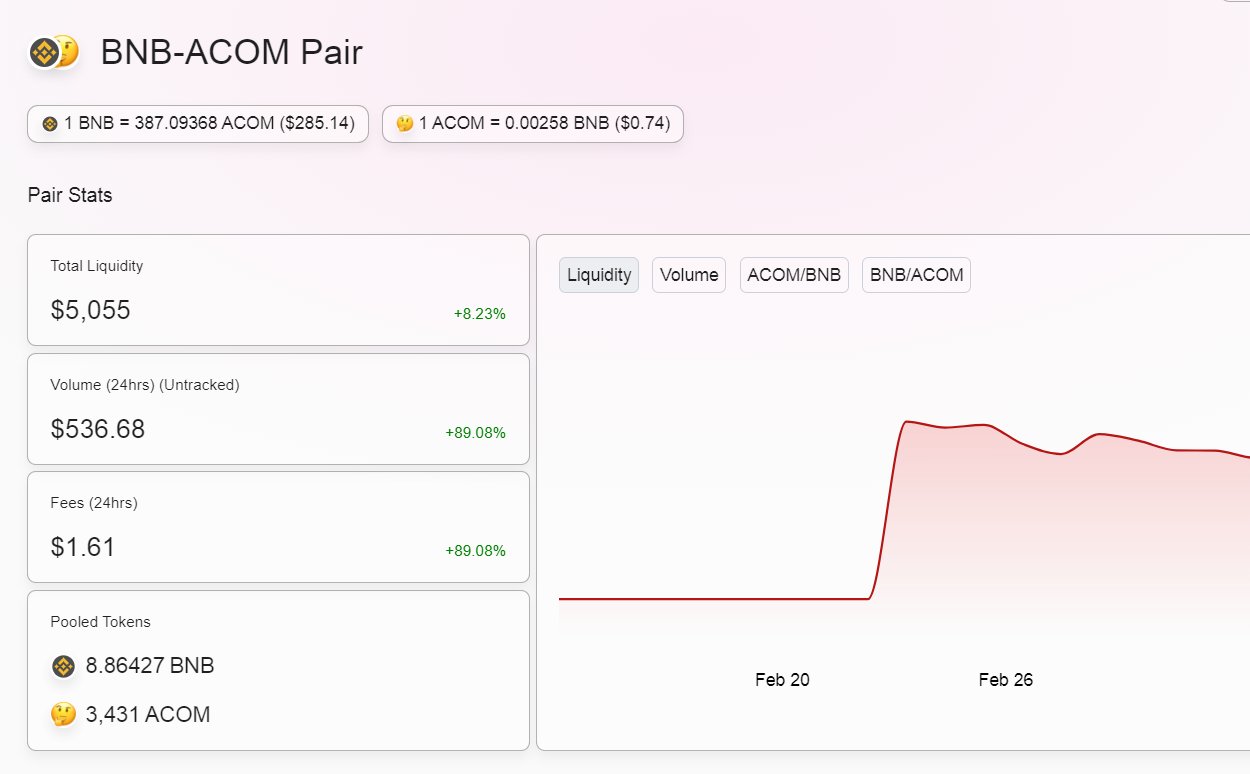Click the +8.23% liquidity change
1250x774 pixels.
click(480, 314)
